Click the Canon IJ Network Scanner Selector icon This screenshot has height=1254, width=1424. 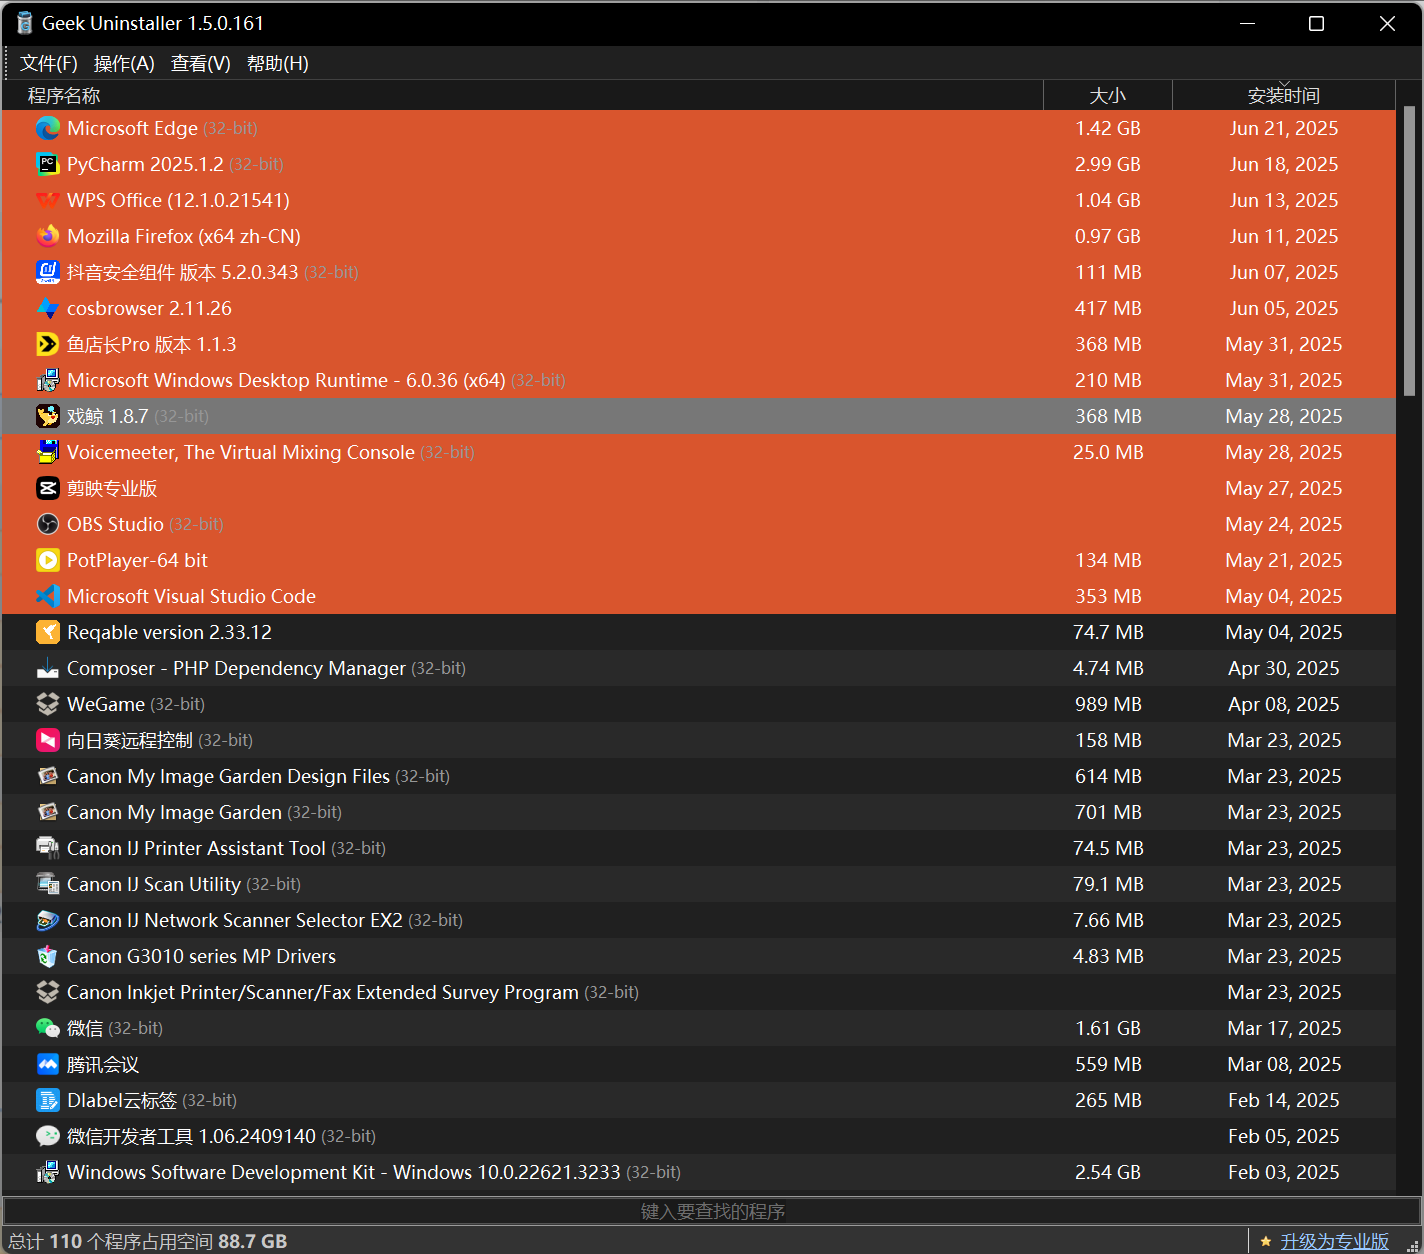pyautogui.click(x=48, y=920)
